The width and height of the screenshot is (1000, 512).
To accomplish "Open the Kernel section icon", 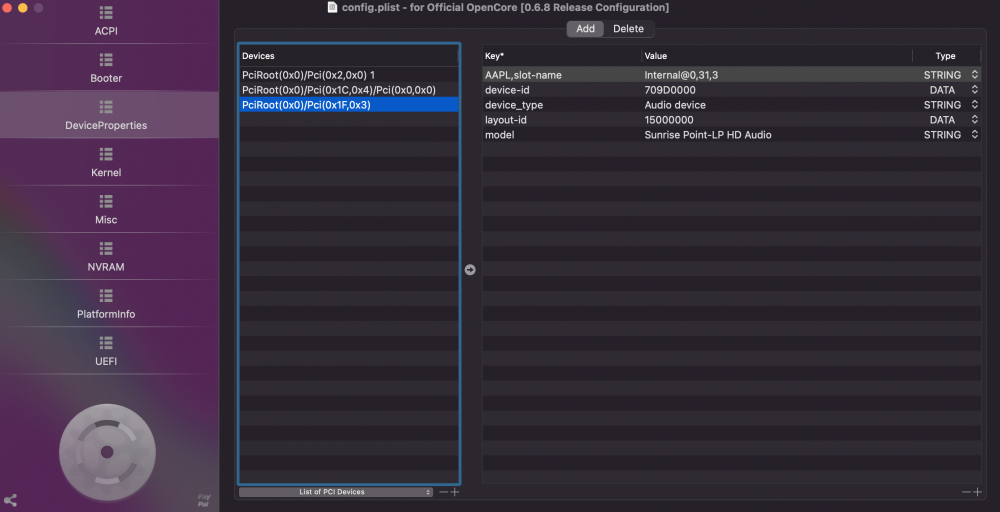I will point(106,154).
